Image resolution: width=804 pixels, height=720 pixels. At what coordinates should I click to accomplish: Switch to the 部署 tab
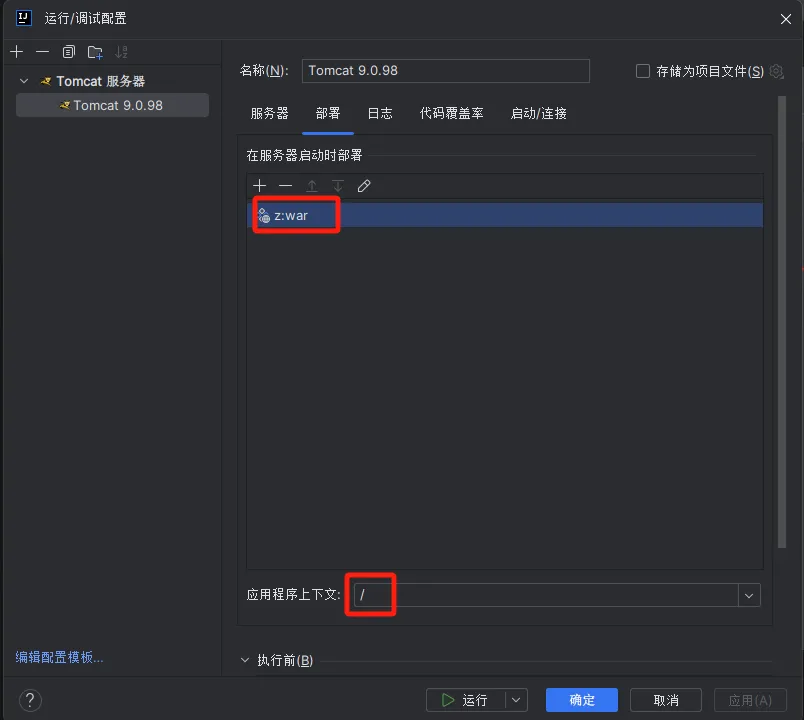tap(328, 113)
